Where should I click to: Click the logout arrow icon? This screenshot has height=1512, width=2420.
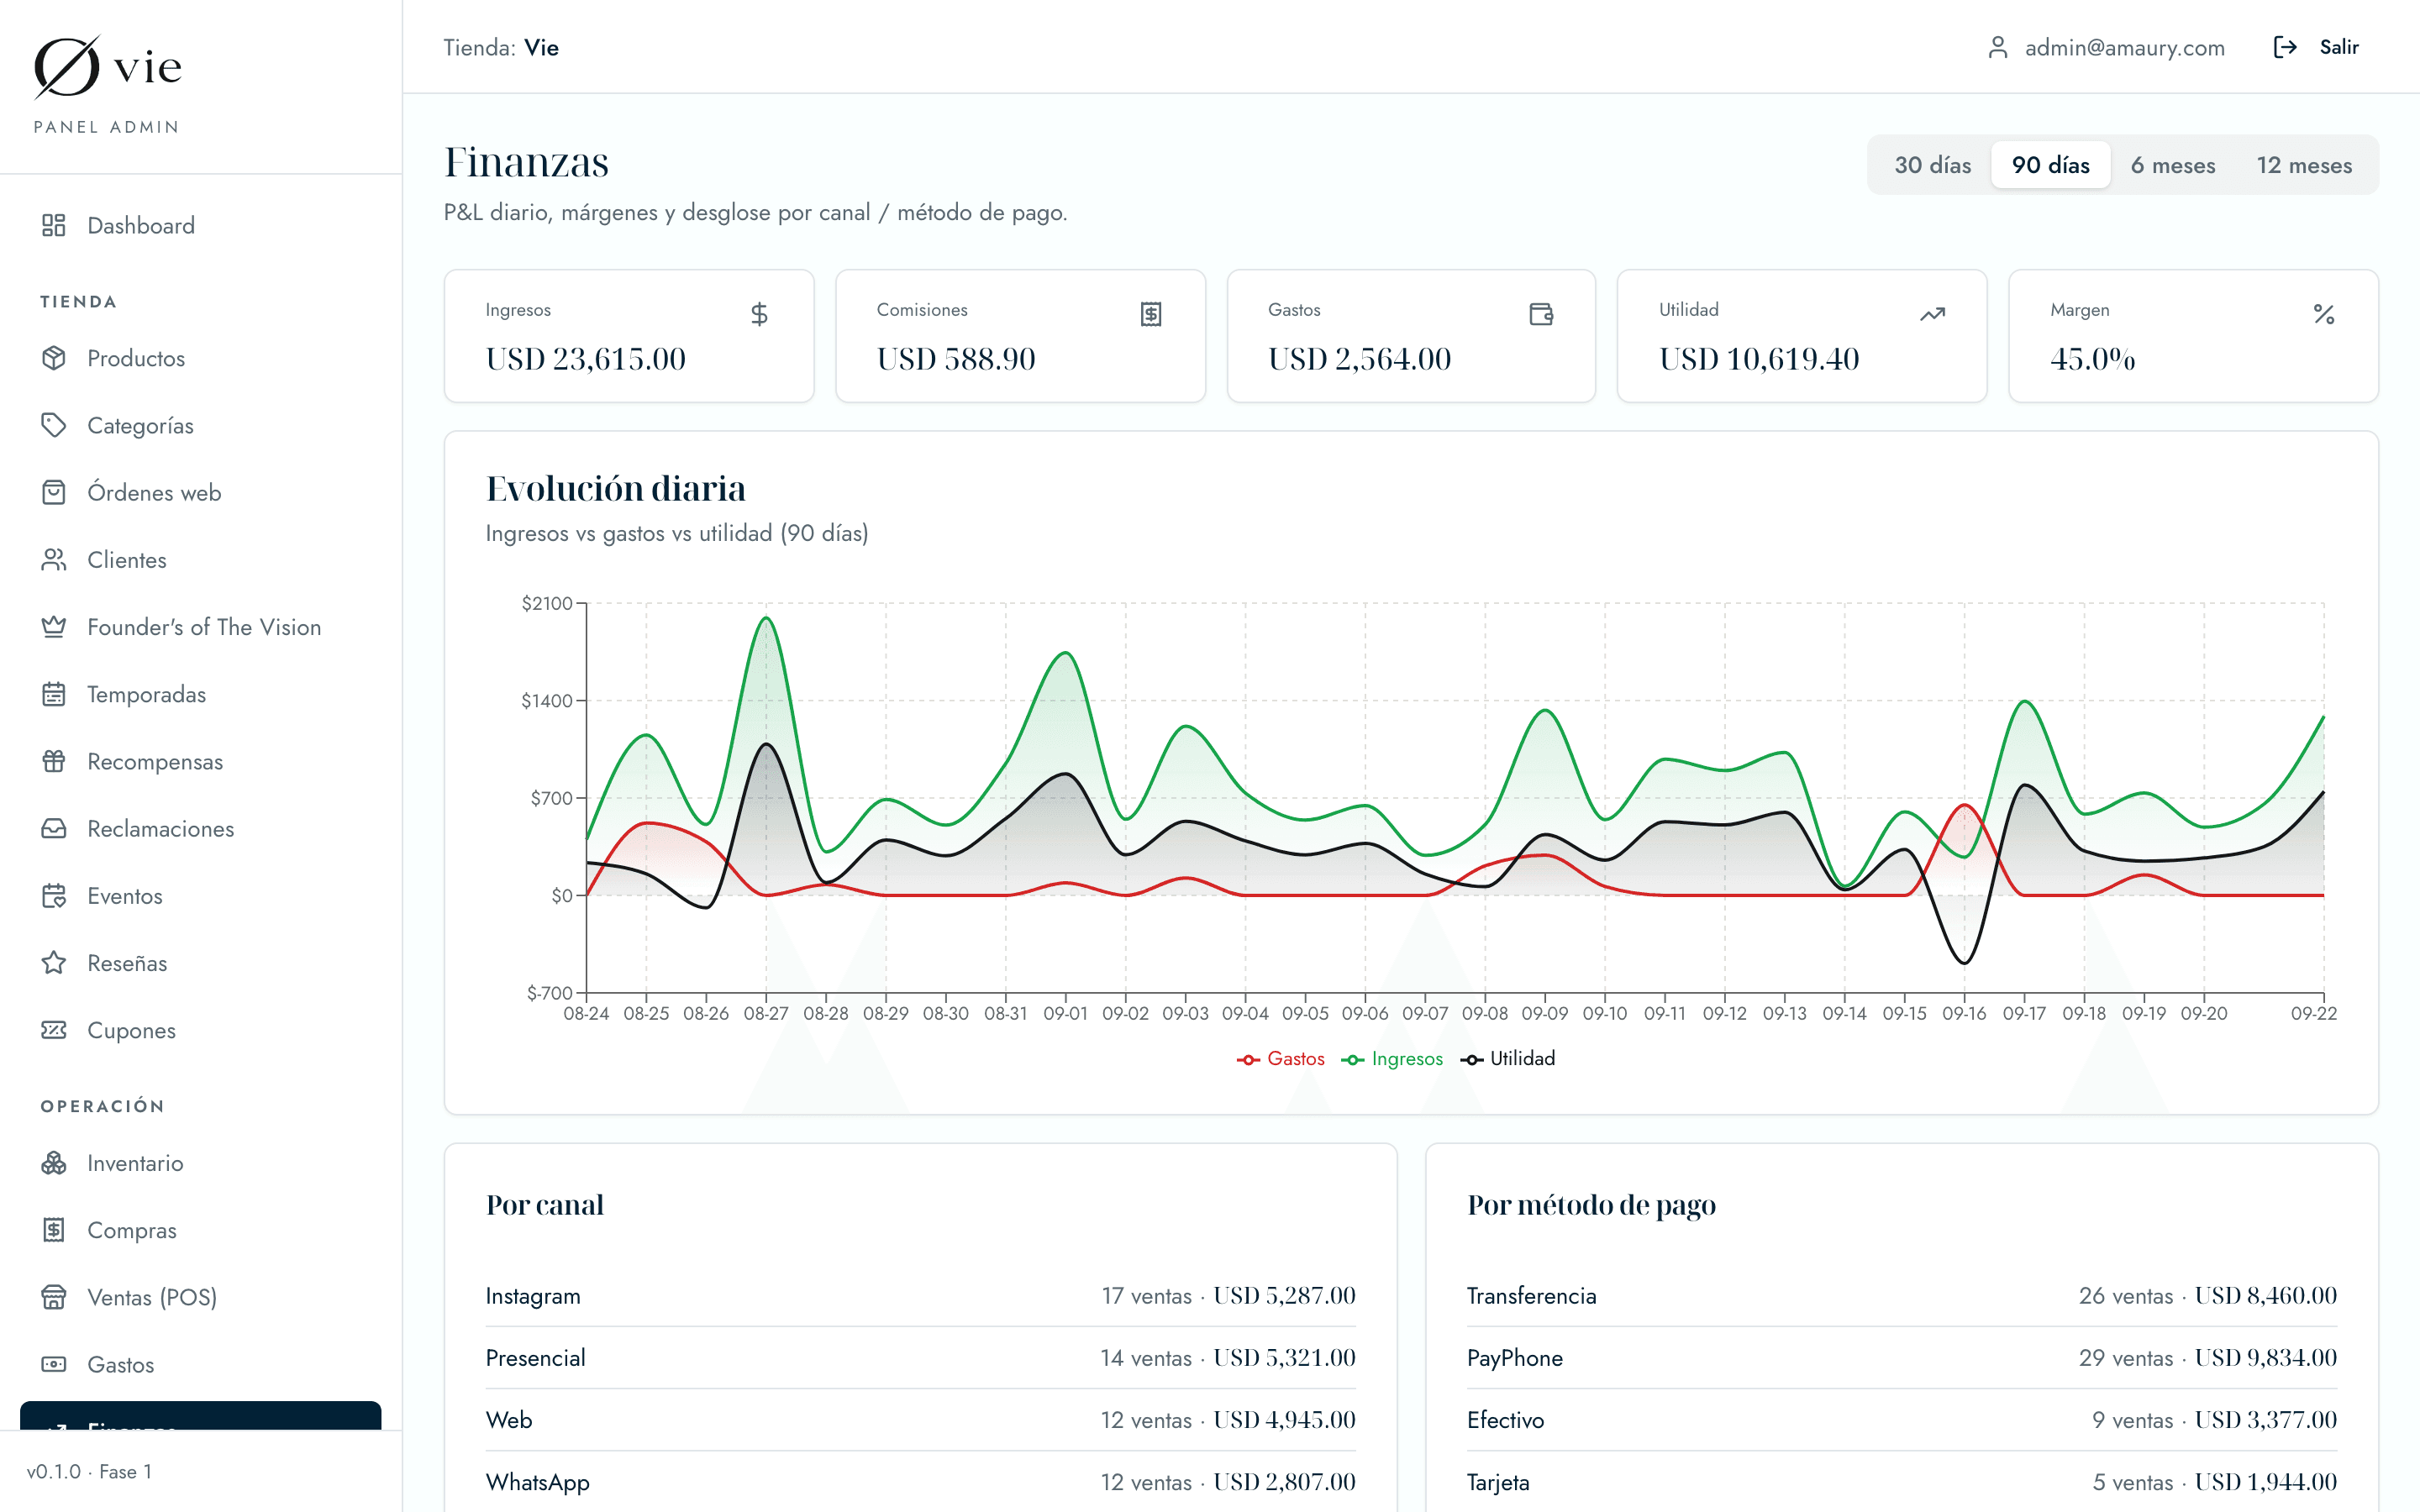[2285, 47]
